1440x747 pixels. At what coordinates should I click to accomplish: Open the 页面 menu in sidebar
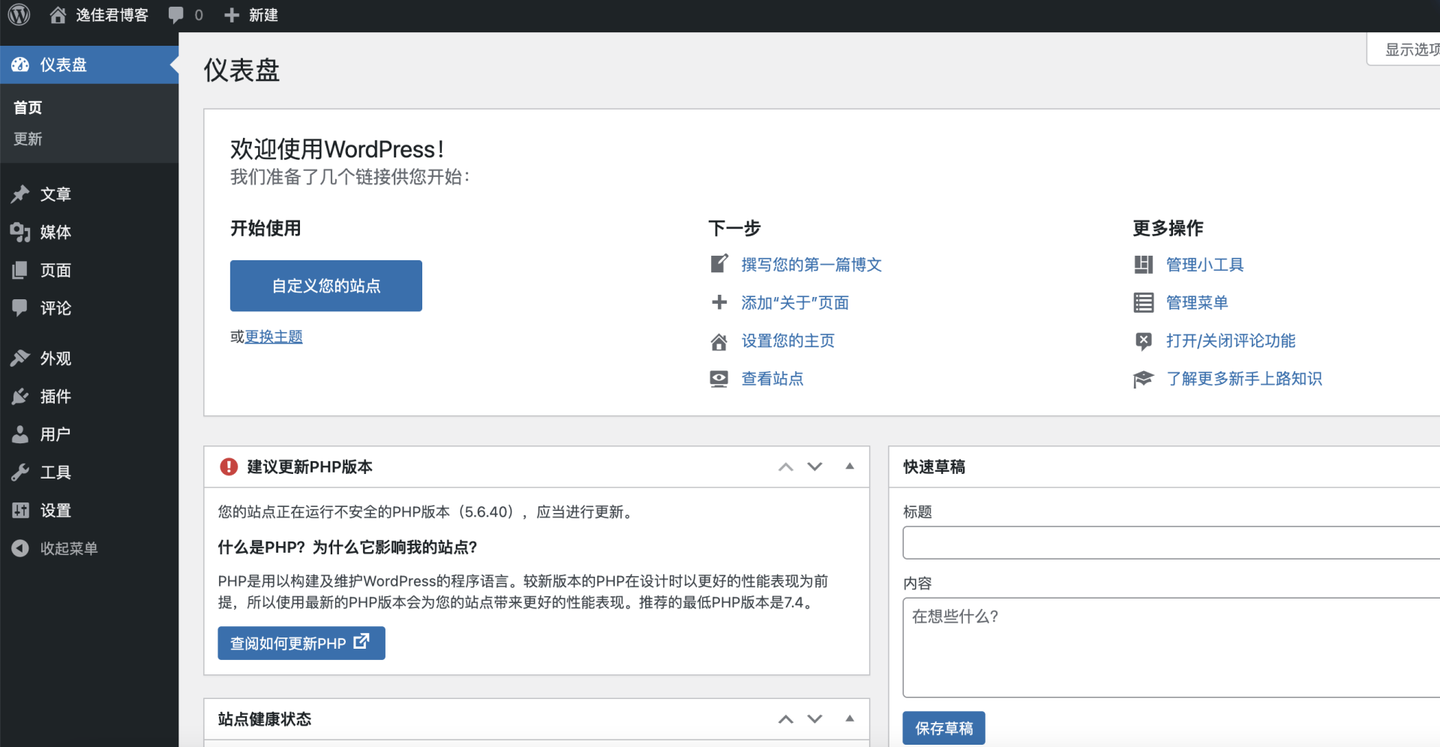click(x=89, y=270)
